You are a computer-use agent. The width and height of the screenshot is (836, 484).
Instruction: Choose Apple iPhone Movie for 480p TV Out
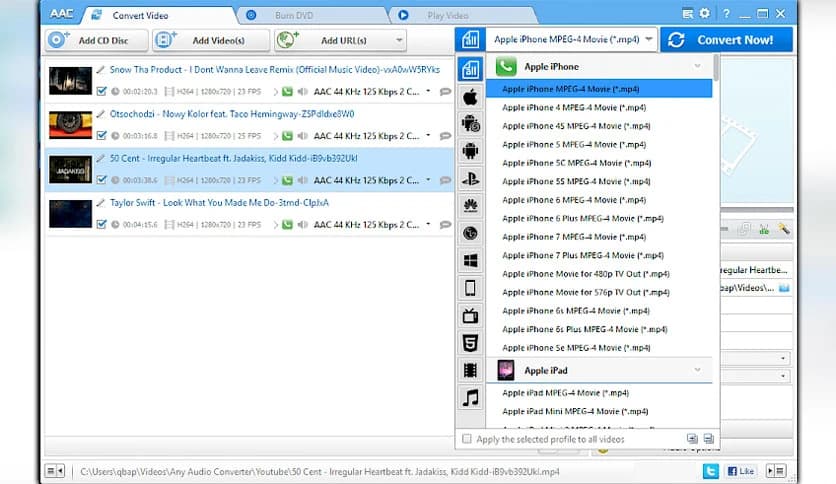(x=599, y=273)
